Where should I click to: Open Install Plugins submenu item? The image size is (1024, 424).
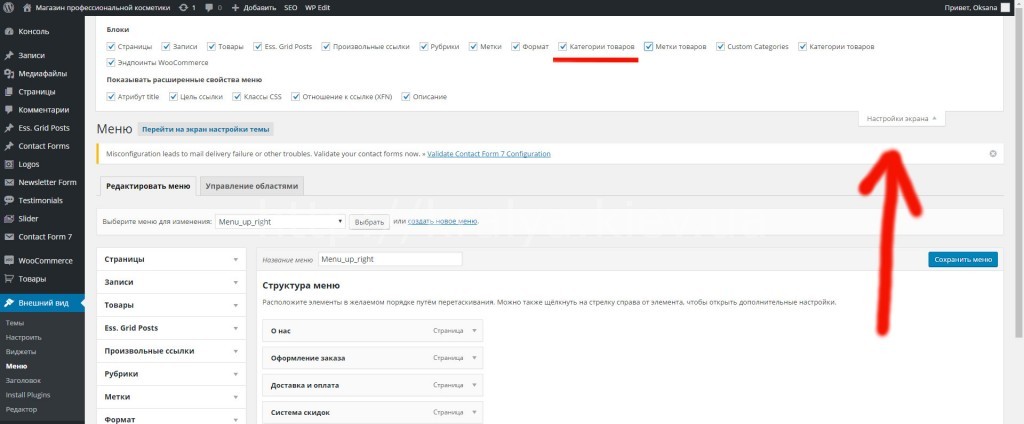28,395
